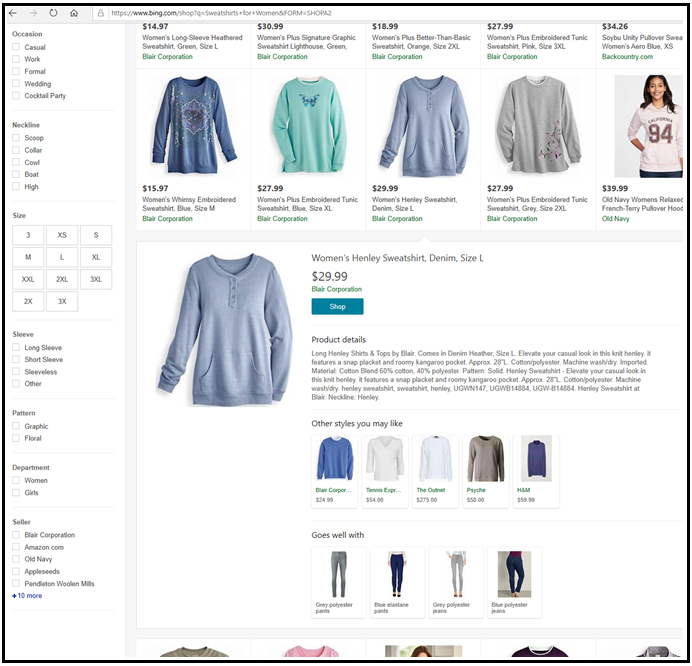Screen dimensions: 692x666
Task: Select the Blue elastane pants suggestion
Action: 397,582
